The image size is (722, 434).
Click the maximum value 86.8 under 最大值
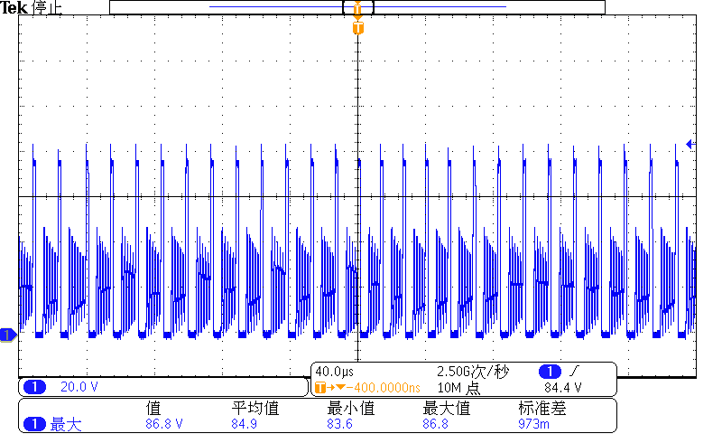coord(435,424)
